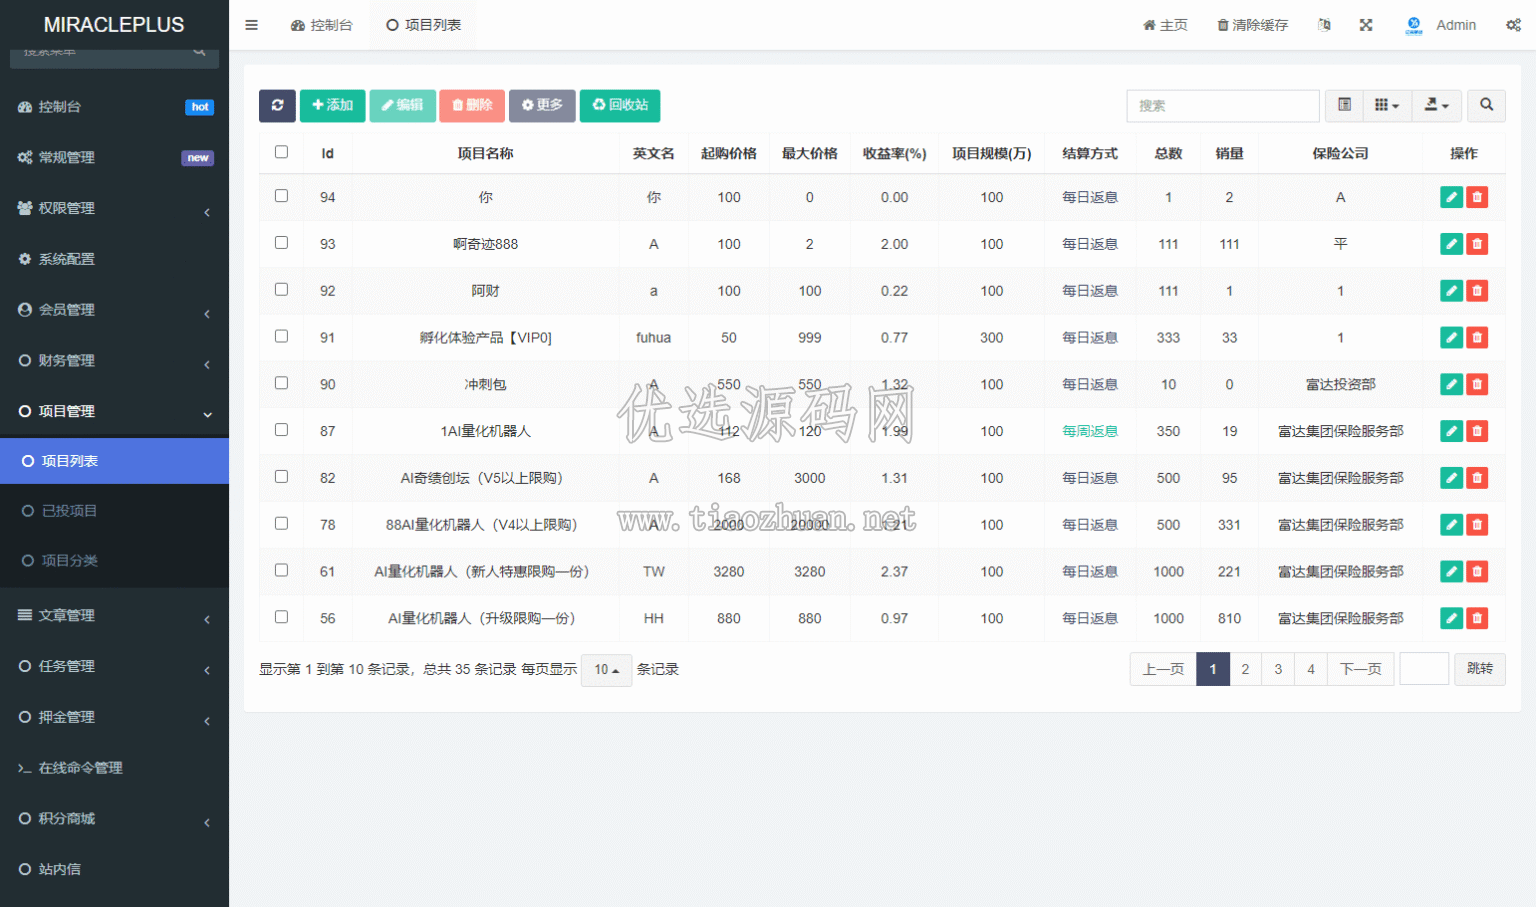Open the page size 10 dropdown
The height and width of the screenshot is (907, 1536).
point(606,670)
